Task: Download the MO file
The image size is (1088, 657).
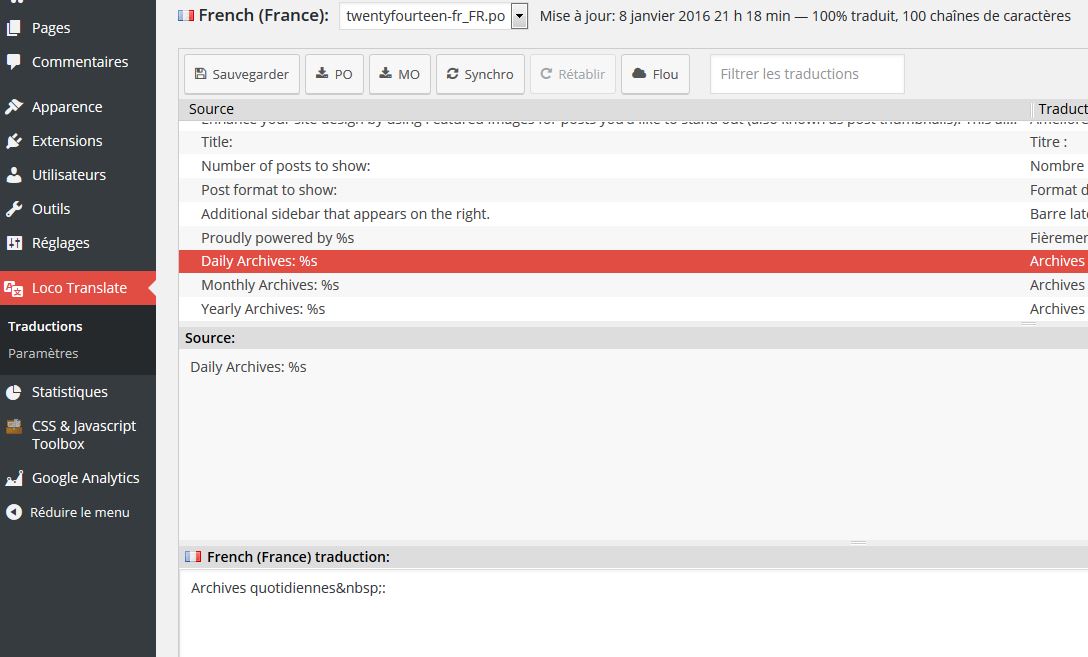Action: [x=400, y=74]
